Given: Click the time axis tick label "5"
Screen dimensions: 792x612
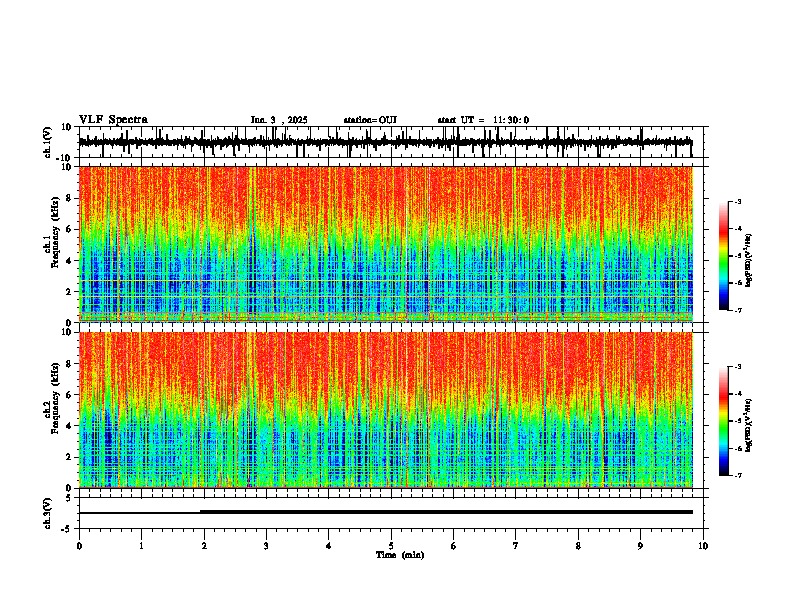Looking at the screenshot, I should (x=391, y=546).
